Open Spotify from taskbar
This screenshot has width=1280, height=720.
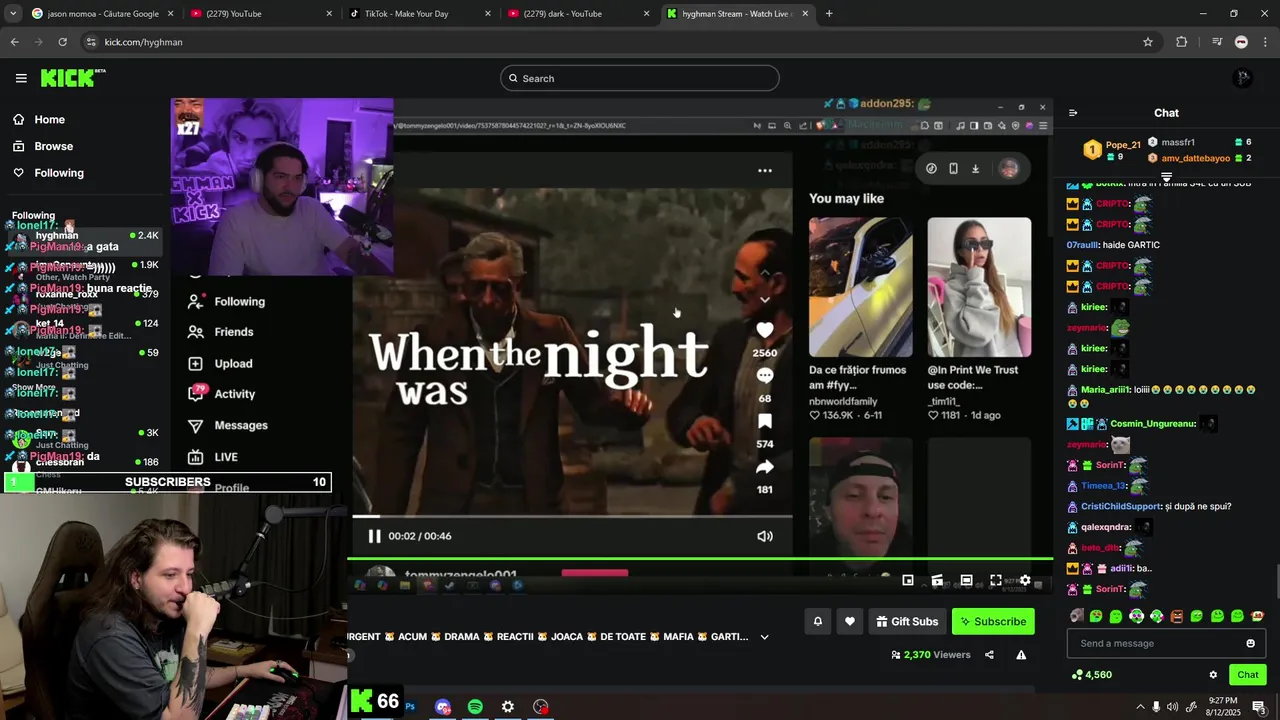(x=475, y=707)
